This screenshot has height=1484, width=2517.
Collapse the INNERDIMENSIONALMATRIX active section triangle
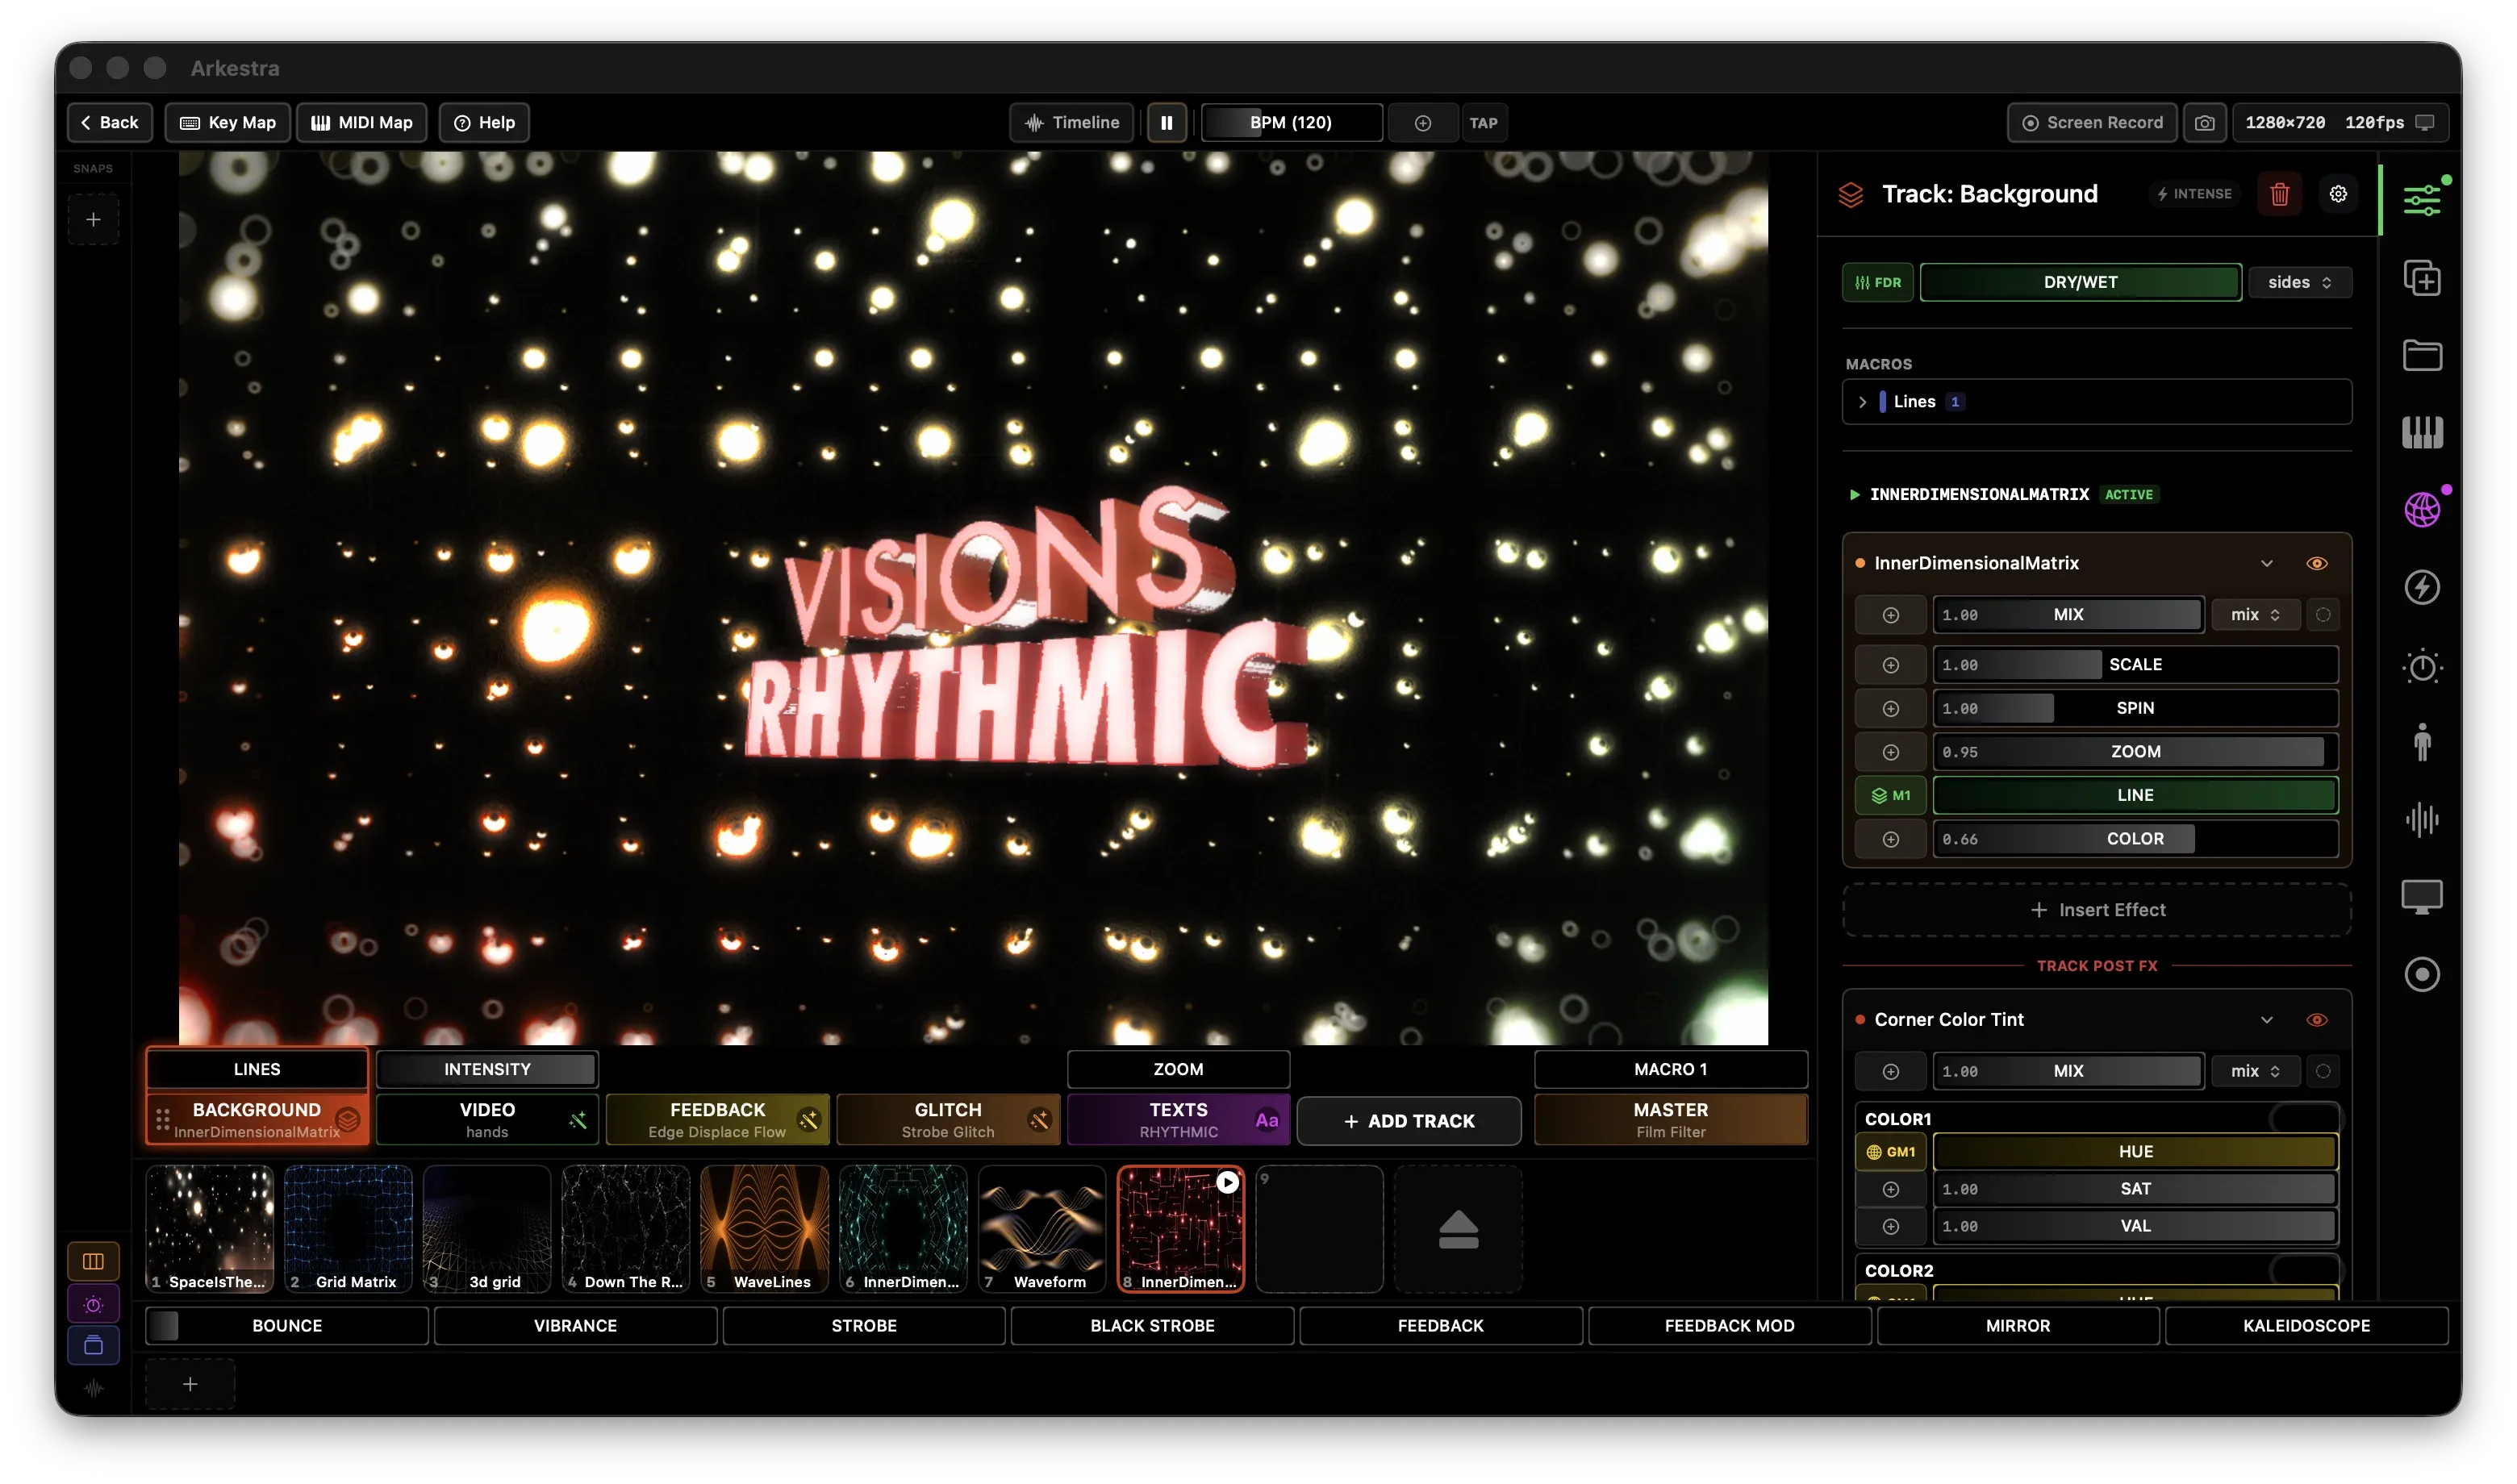pos(1854,495)
